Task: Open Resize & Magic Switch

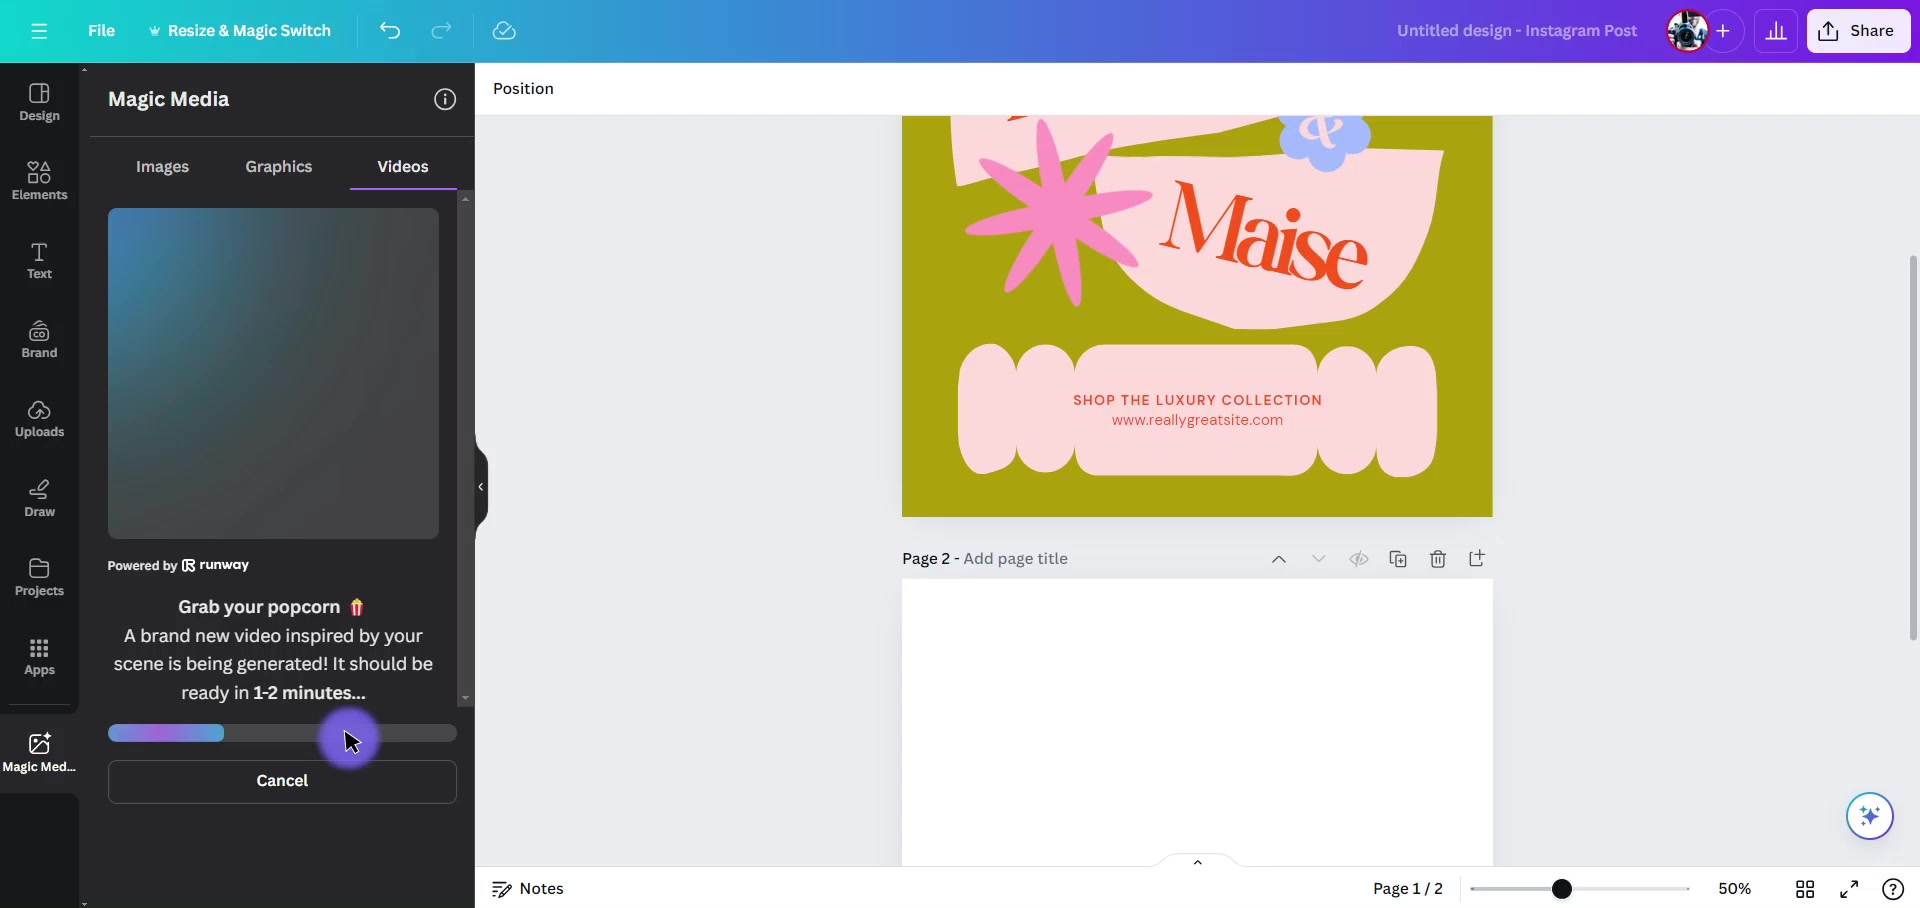Action: pyautogui.click(x=240, y=31)
